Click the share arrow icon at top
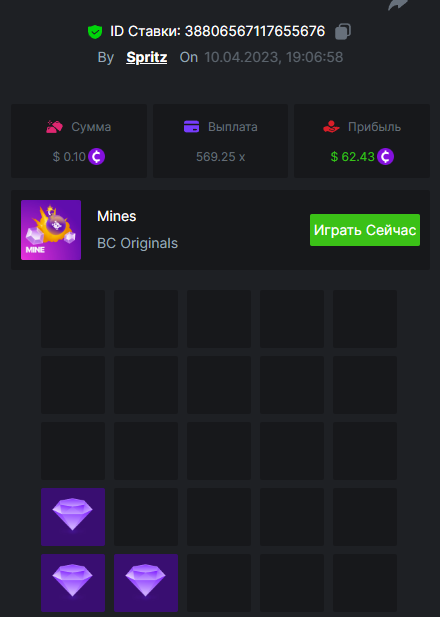The width and height of the screenshot is (440, 617). [x=397, y=5]
